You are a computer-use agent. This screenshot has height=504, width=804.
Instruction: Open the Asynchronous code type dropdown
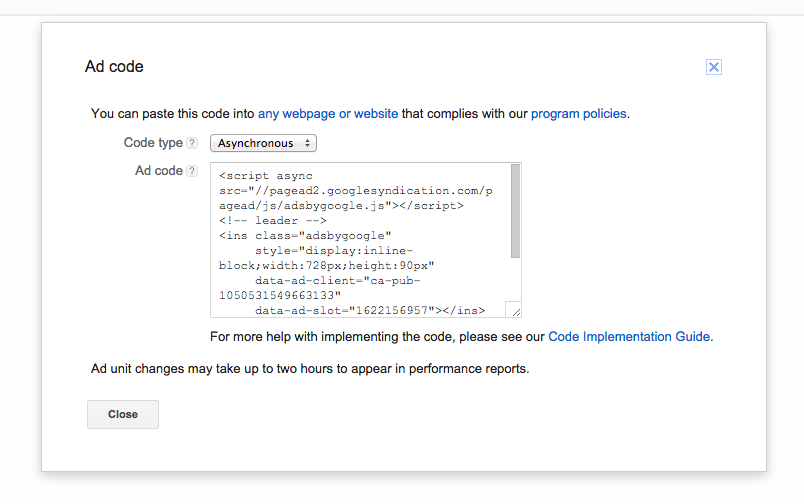pos(263,143)
